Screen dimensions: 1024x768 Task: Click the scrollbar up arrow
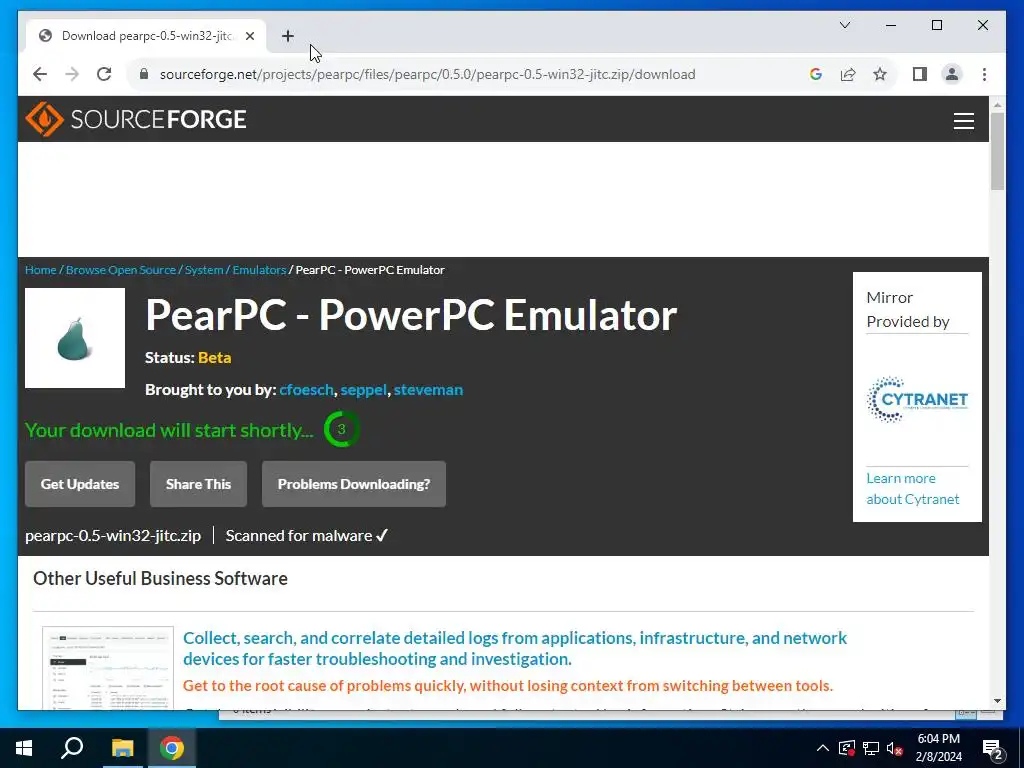coord(997,104)
